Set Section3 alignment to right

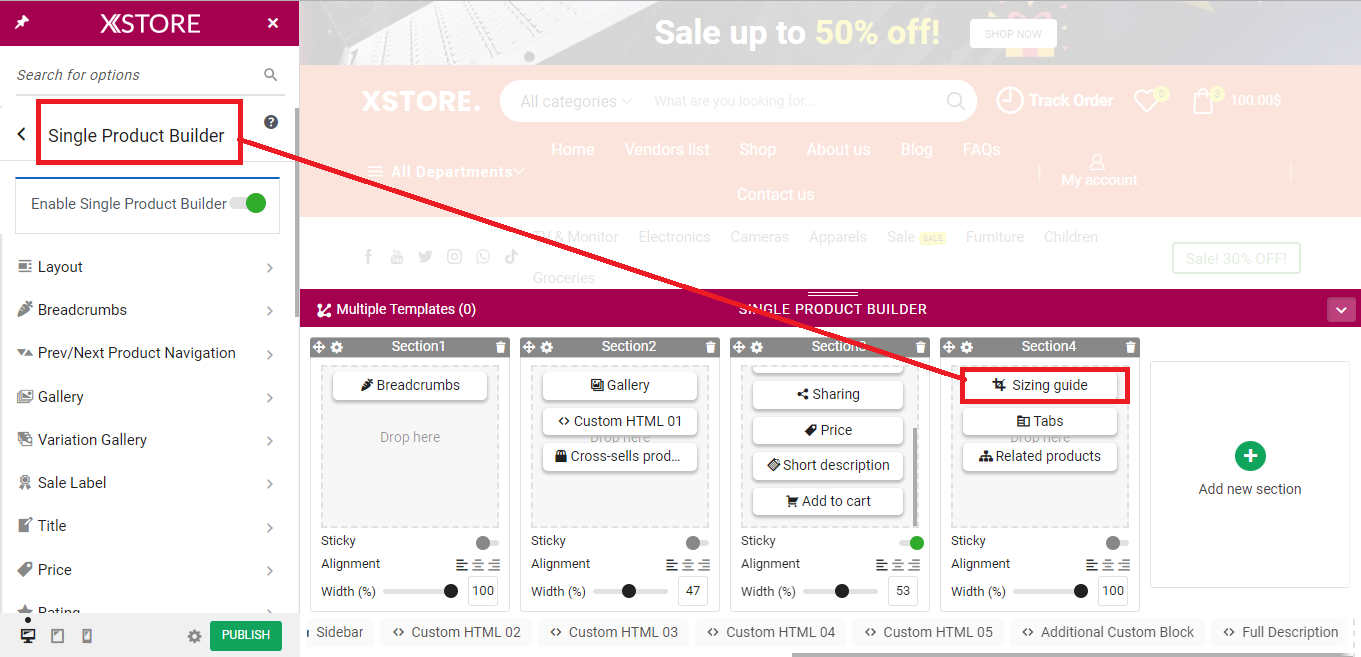coord(914,565)
